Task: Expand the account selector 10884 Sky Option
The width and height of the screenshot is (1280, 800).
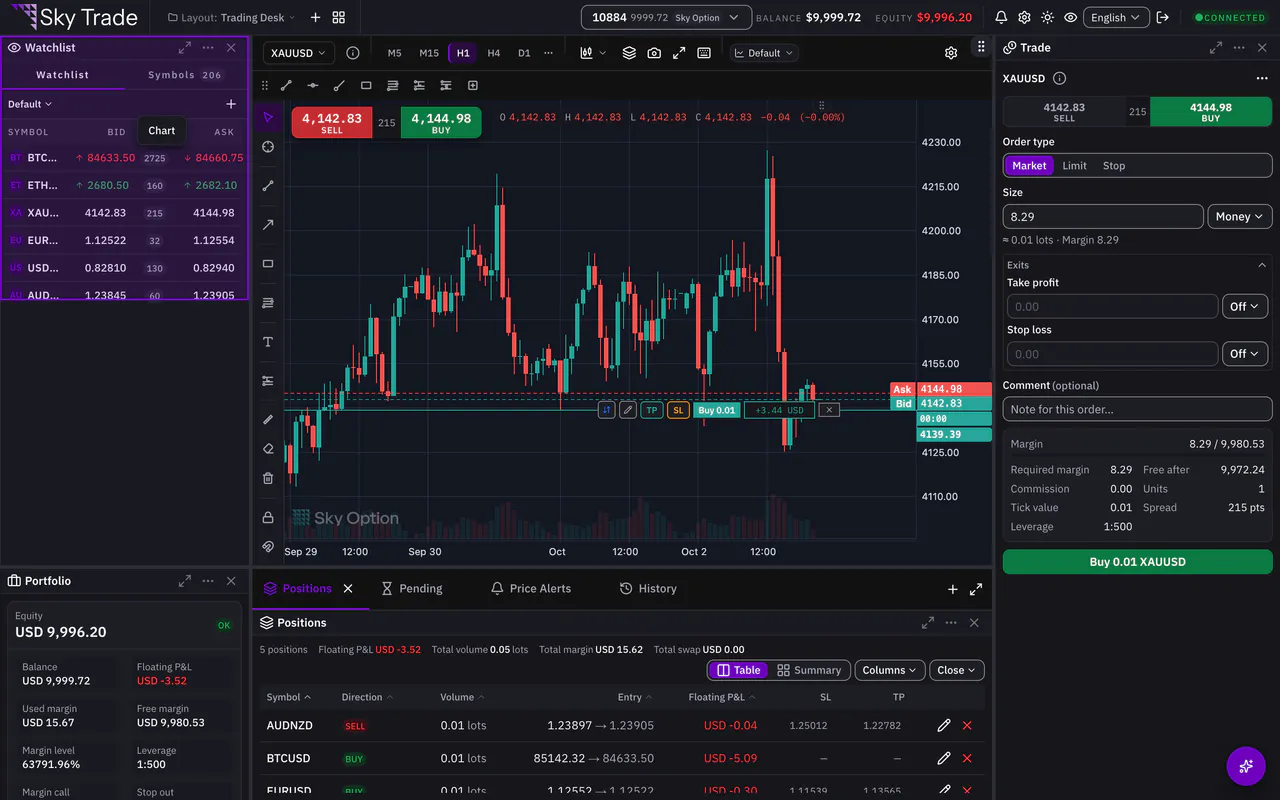Action: (666, 17)
